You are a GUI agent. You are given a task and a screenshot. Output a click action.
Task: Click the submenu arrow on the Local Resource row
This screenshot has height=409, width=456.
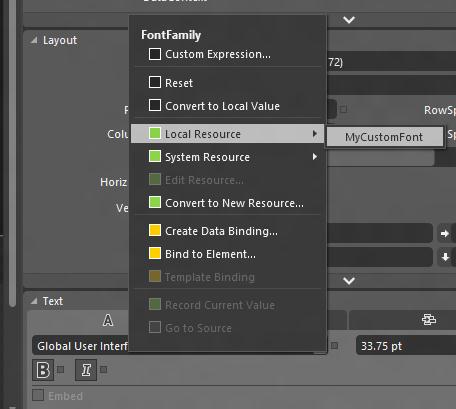(x=315, y=134)
